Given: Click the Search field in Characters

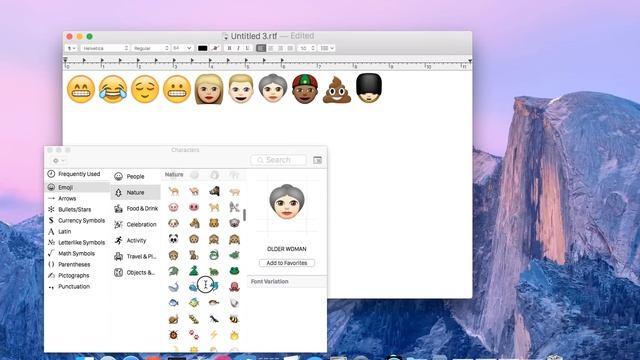Looking at the screenshot, I should tap(278, 160).
